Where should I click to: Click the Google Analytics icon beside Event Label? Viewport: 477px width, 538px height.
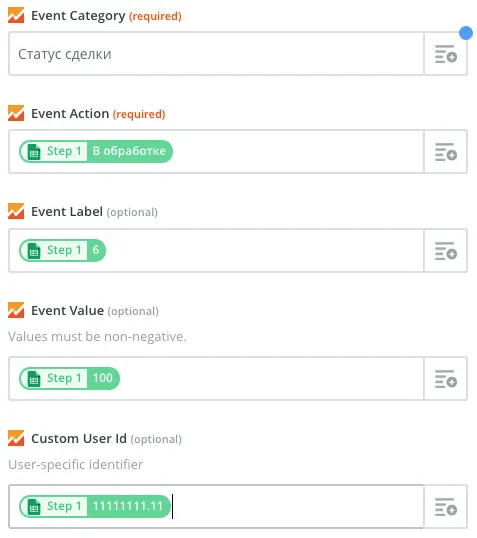[x=16, y=211]
